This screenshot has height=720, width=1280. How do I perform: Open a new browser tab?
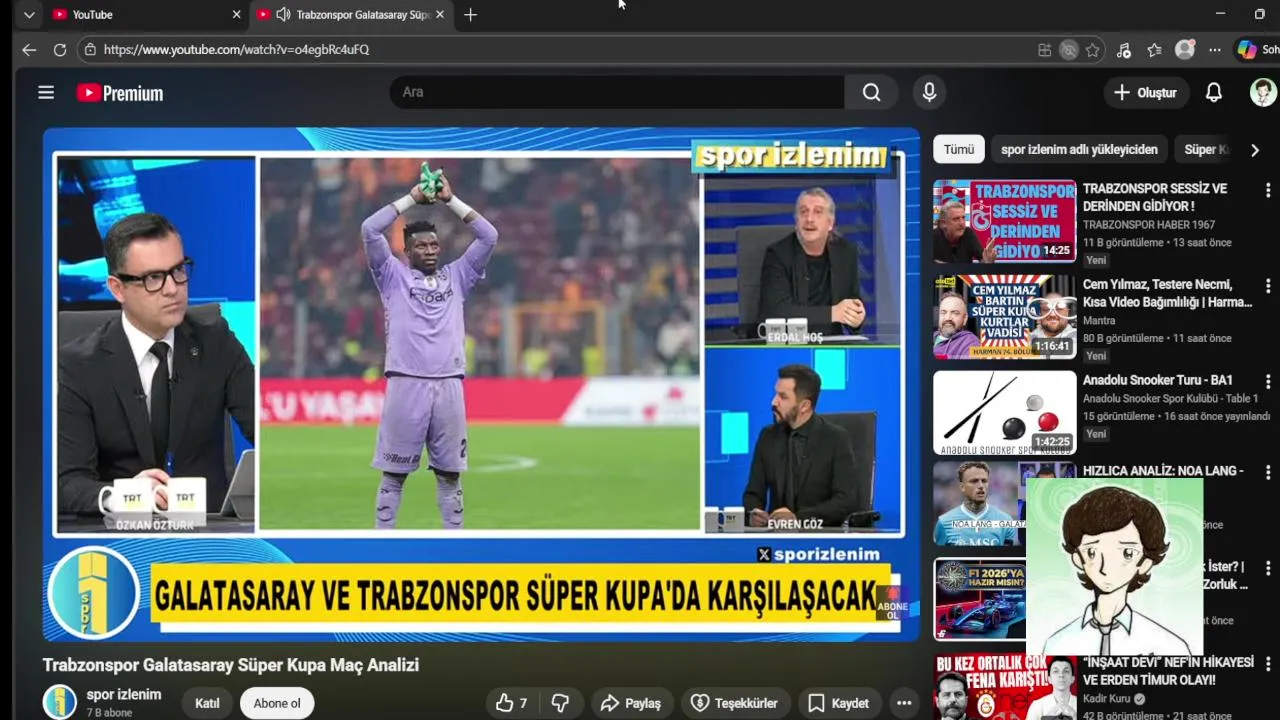pyautogui.click(x=470, y=15)
